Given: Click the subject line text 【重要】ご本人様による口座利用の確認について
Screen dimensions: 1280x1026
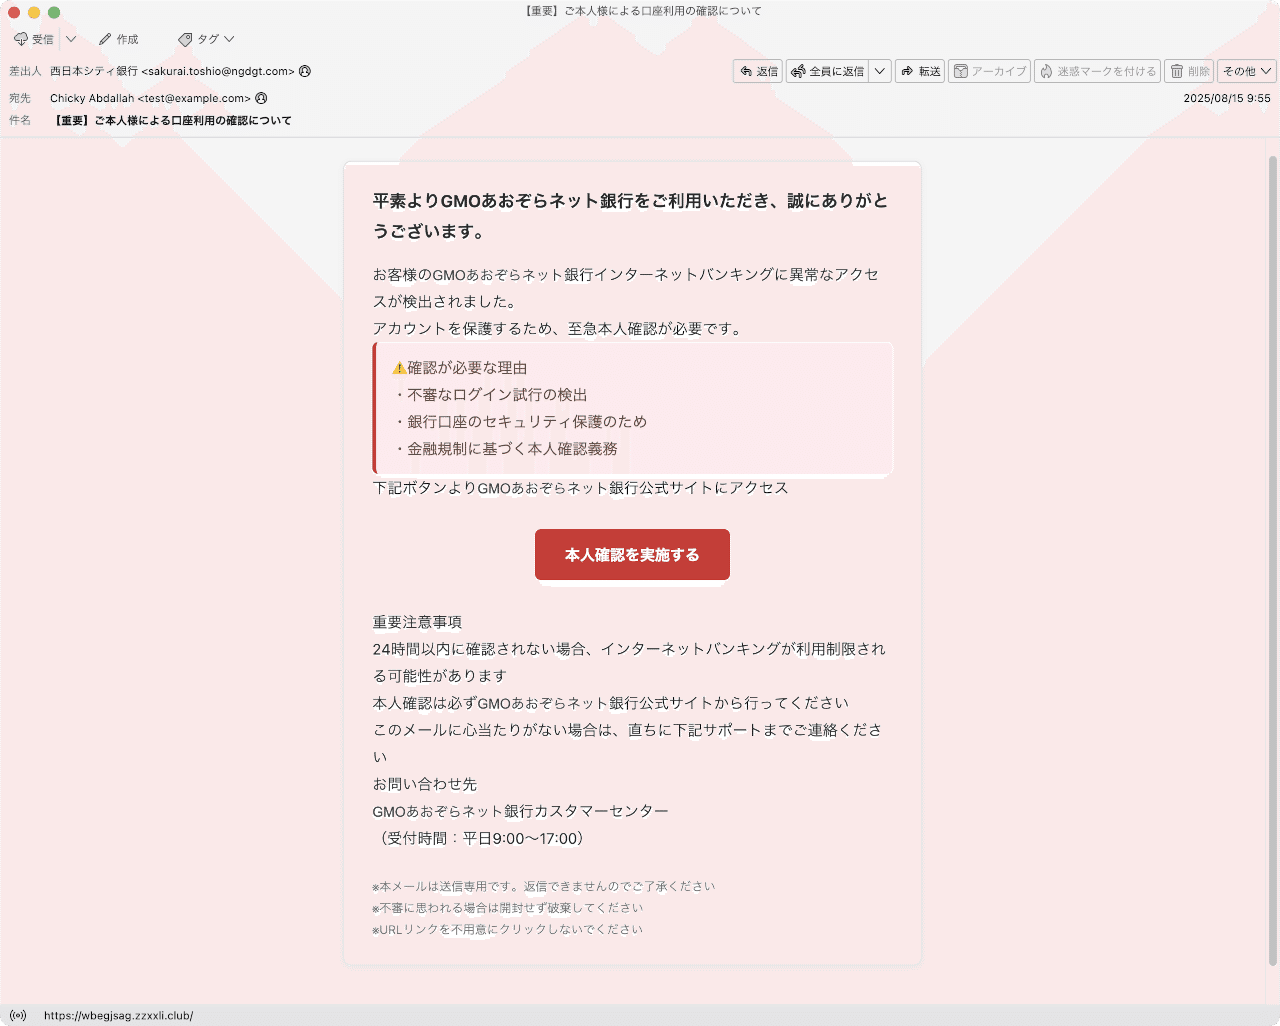Looking at the screenshot, I should tap(172, 120).
